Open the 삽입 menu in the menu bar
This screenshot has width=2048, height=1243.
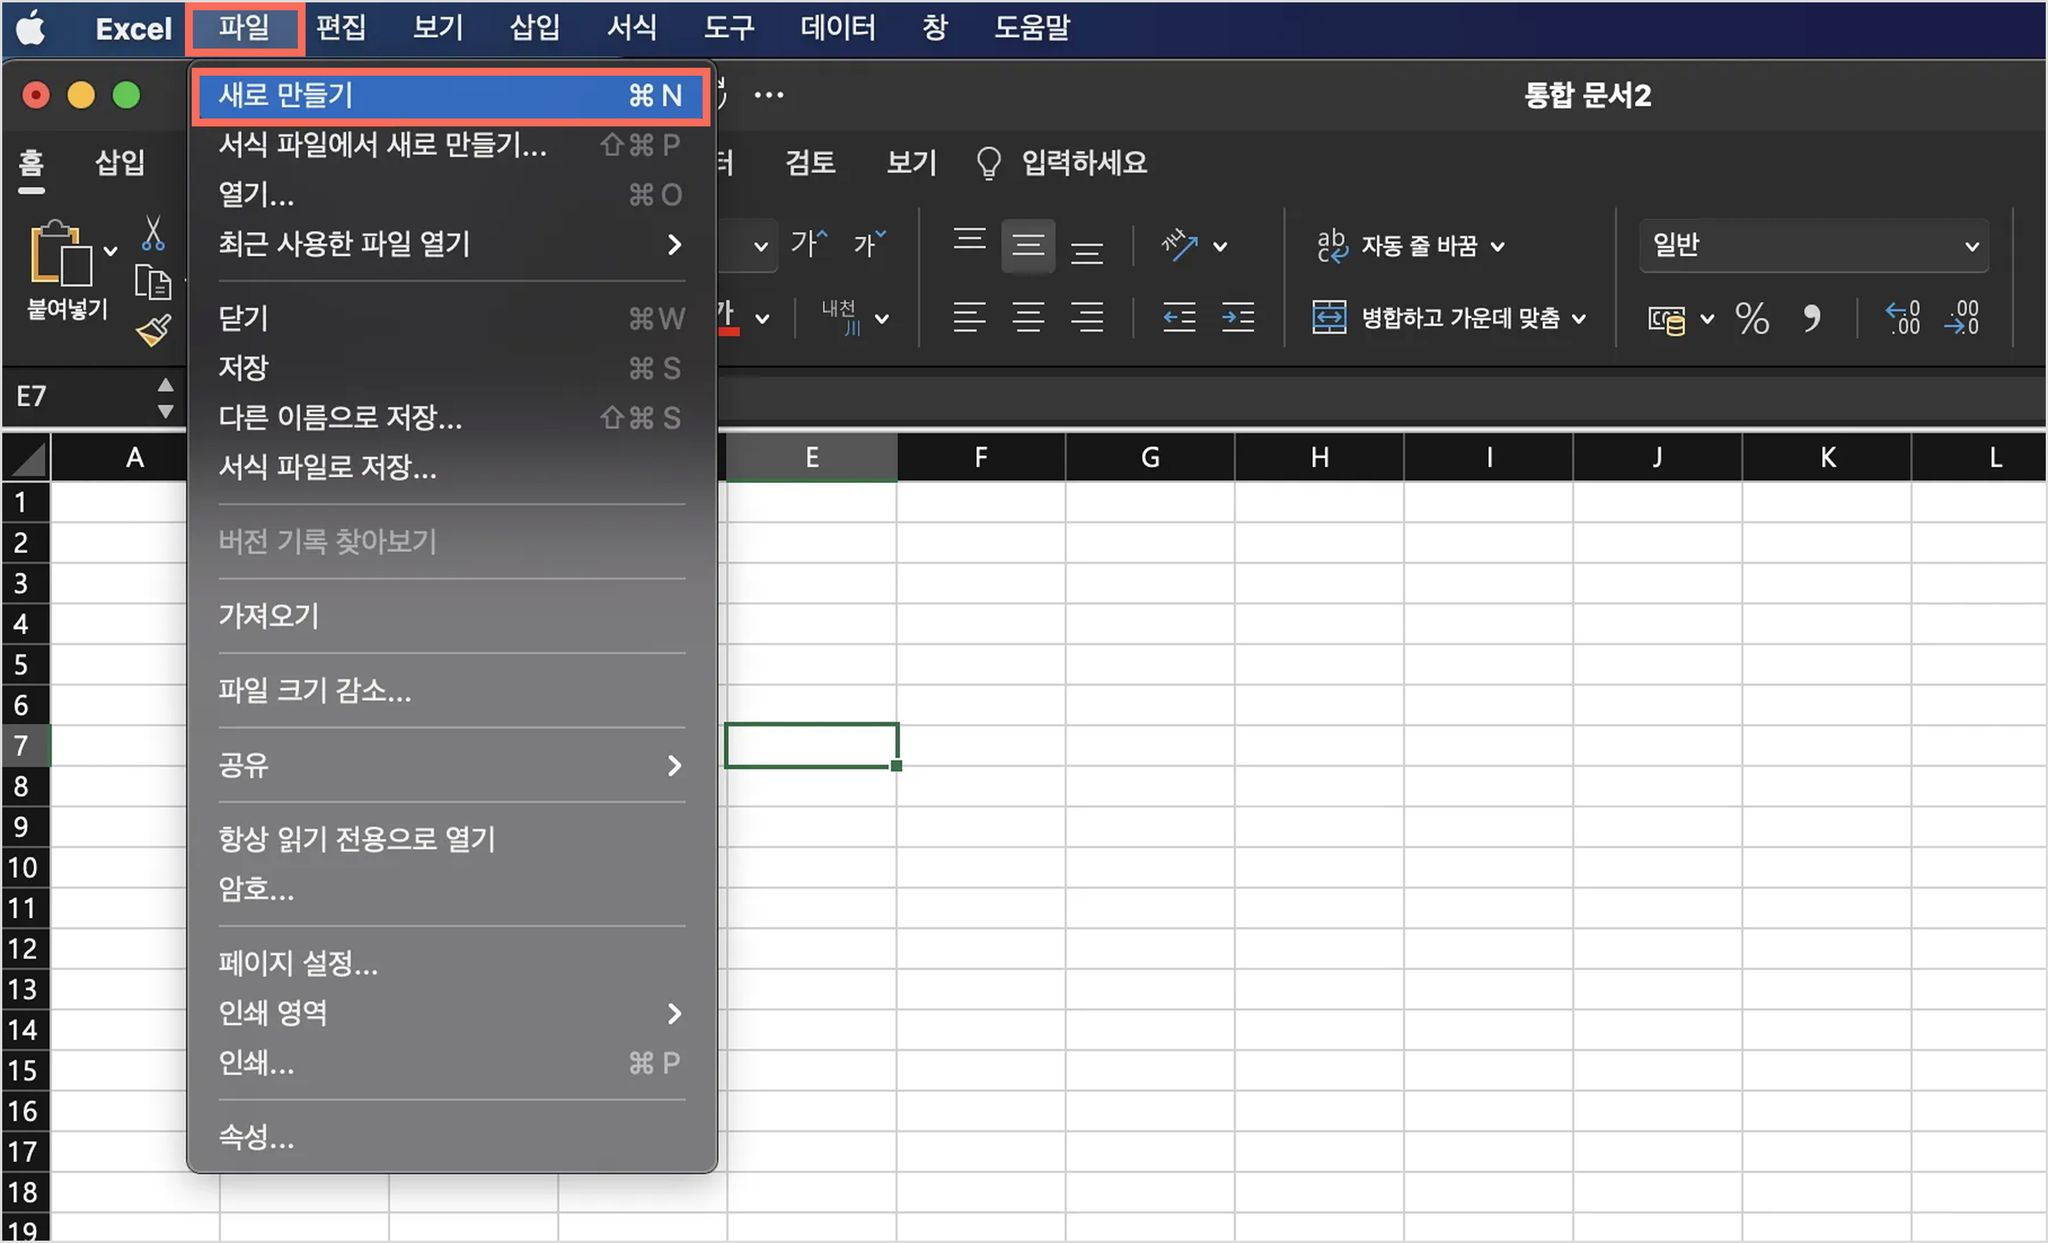click(535, 28)
